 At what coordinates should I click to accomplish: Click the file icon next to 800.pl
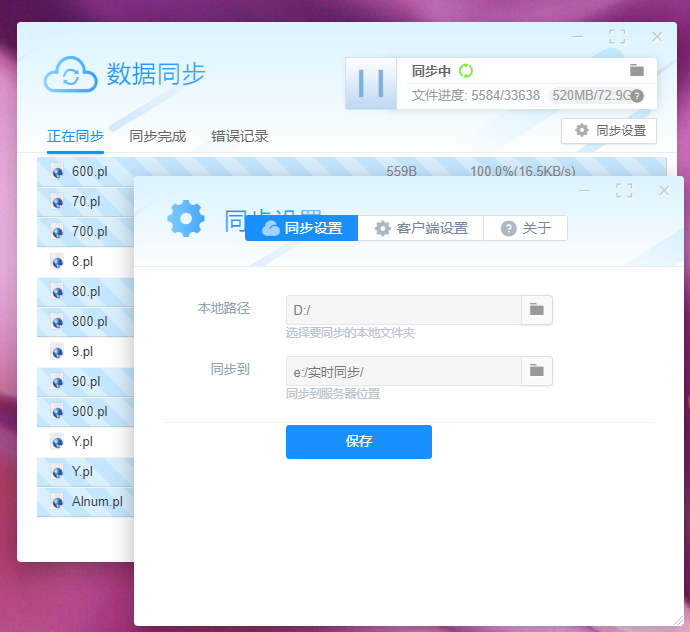[57, 322]
